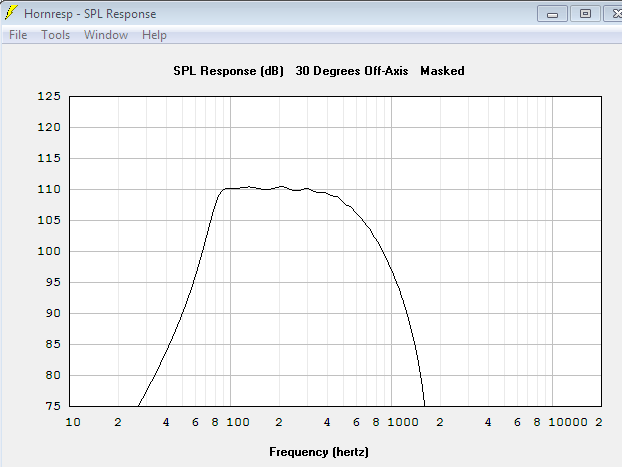This screenshot has width=622, height=467.
Task: Click the 'Frequency (hertz)' axis label
Action: tap(319, 452)
